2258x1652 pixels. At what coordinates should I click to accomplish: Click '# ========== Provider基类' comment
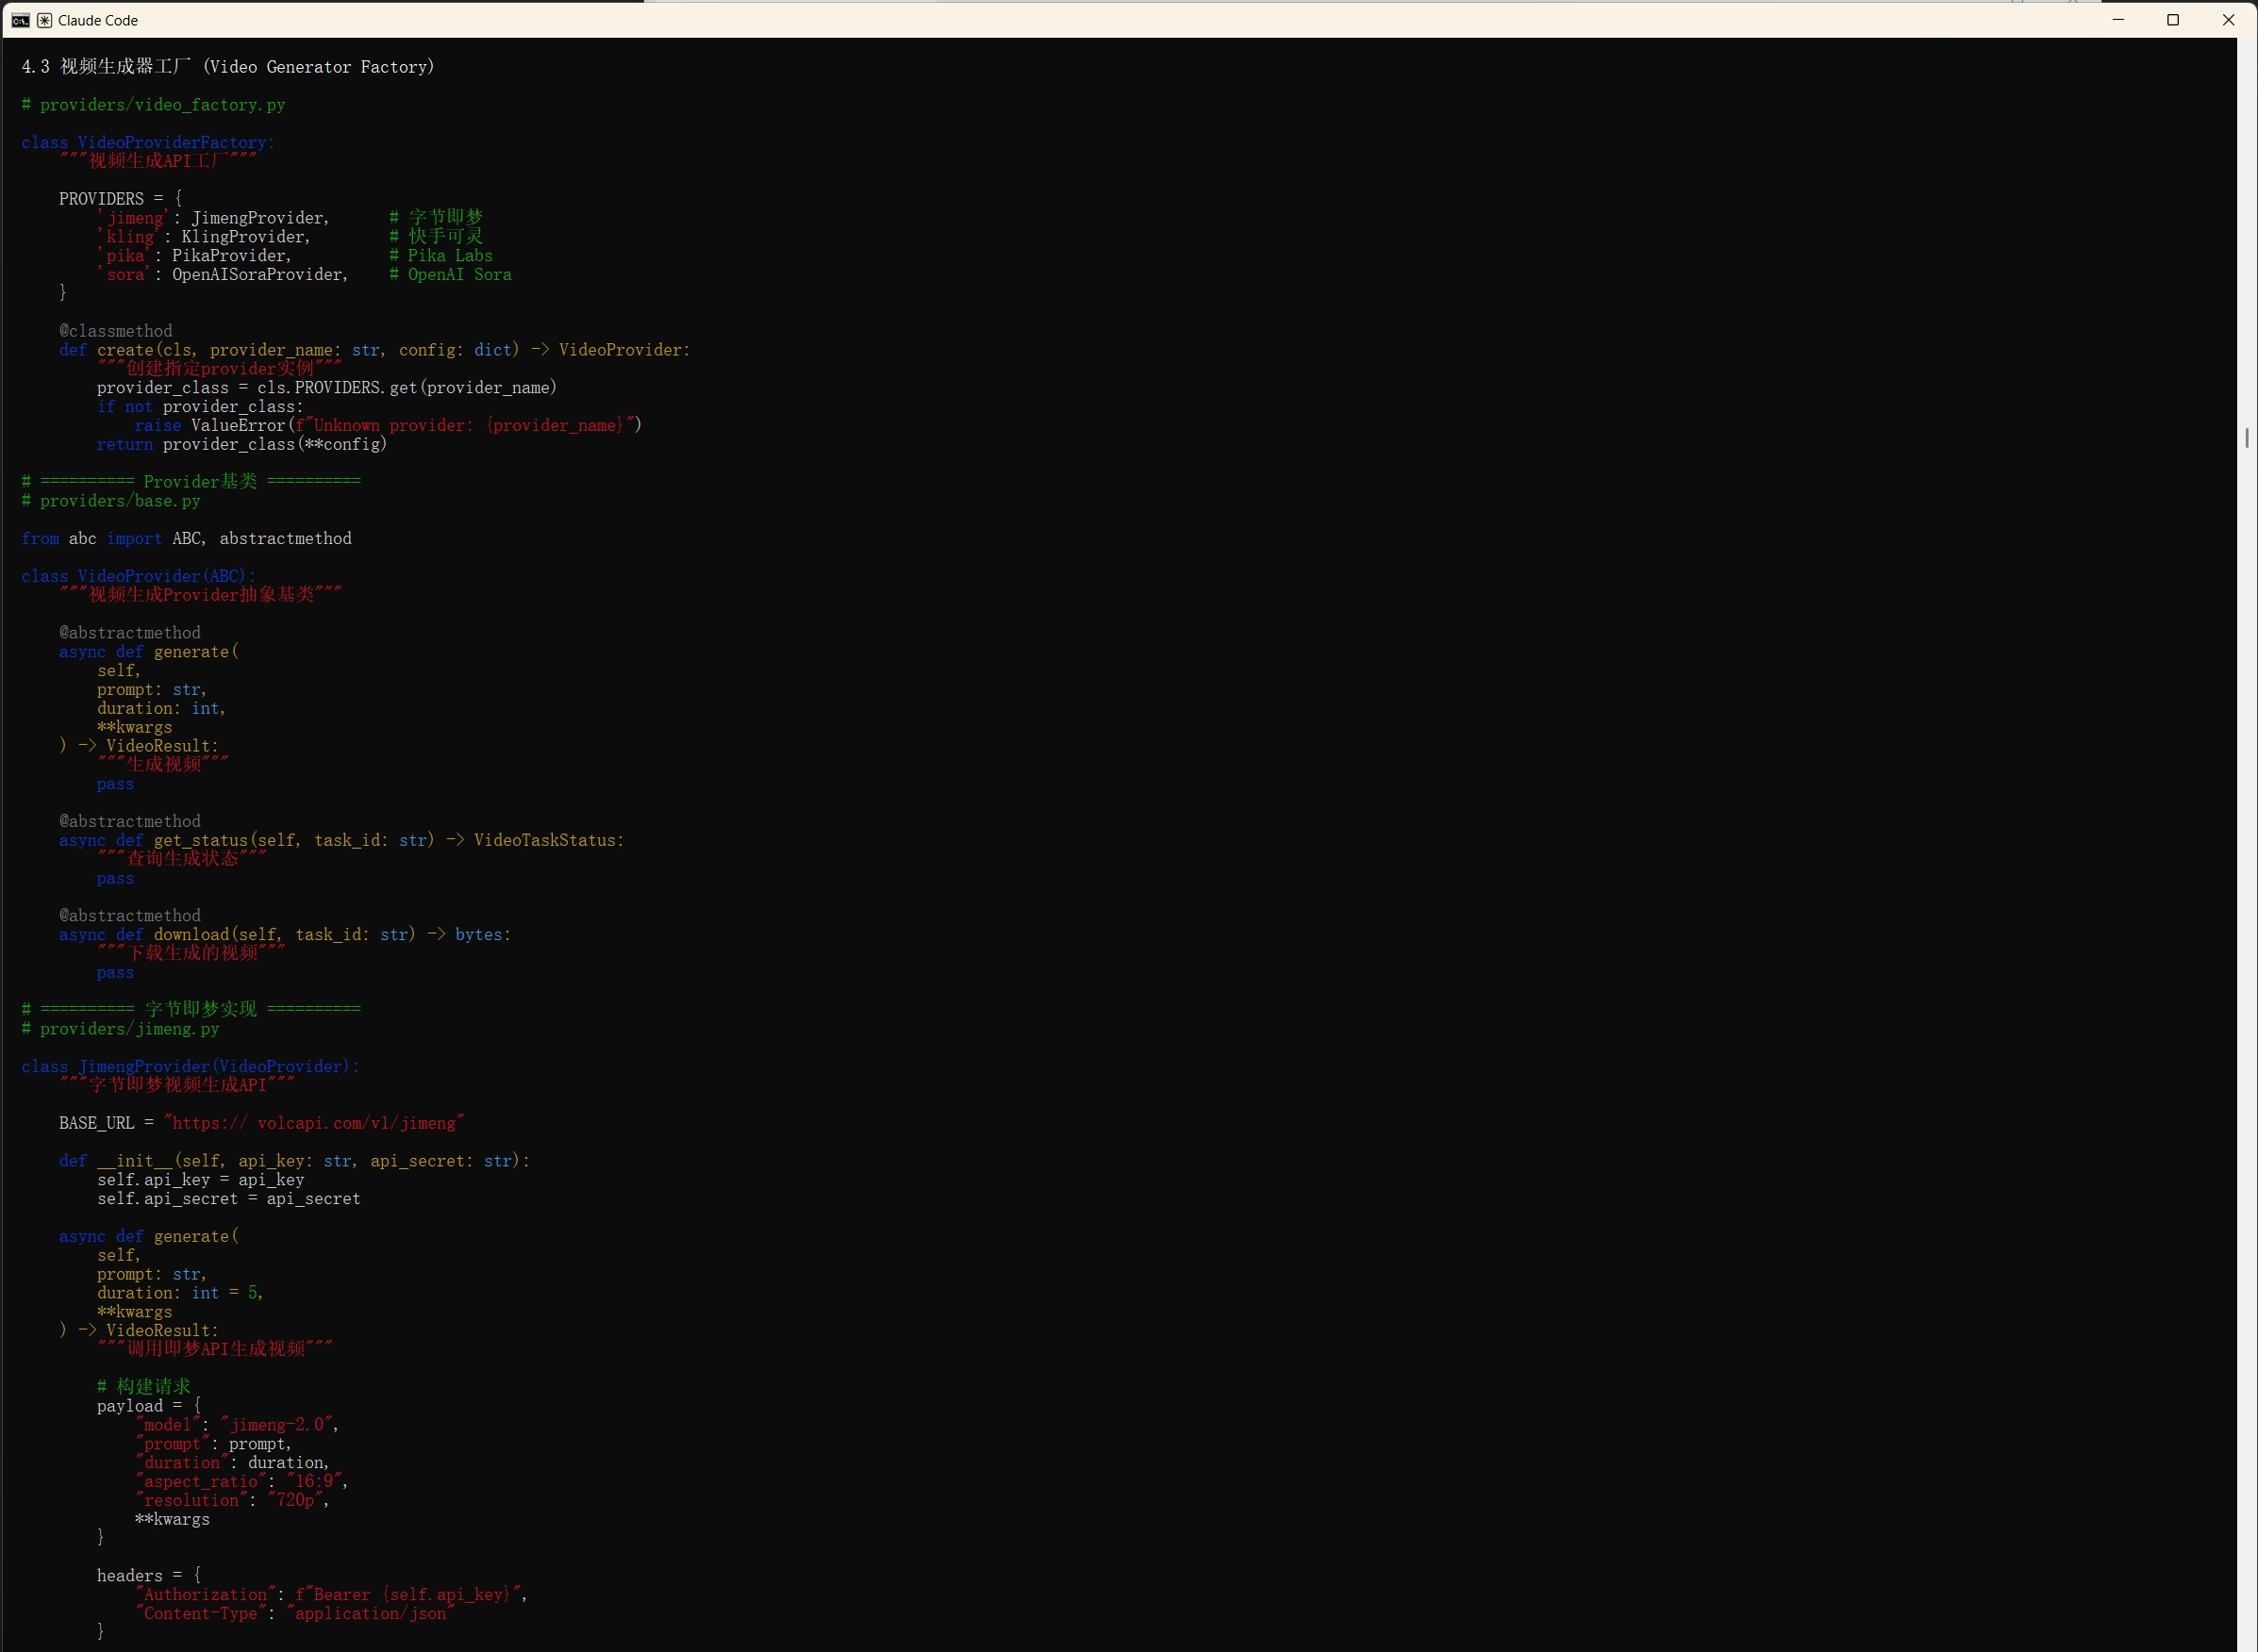[x=191, y=482]
